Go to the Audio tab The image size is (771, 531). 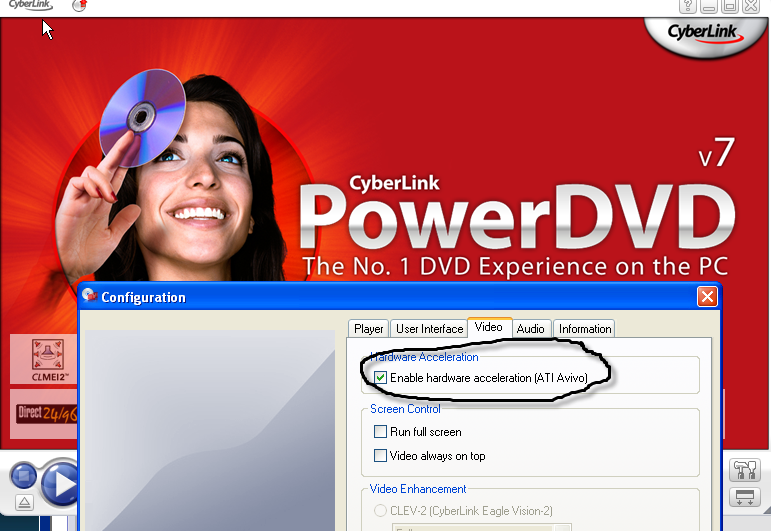coord(531,329)
